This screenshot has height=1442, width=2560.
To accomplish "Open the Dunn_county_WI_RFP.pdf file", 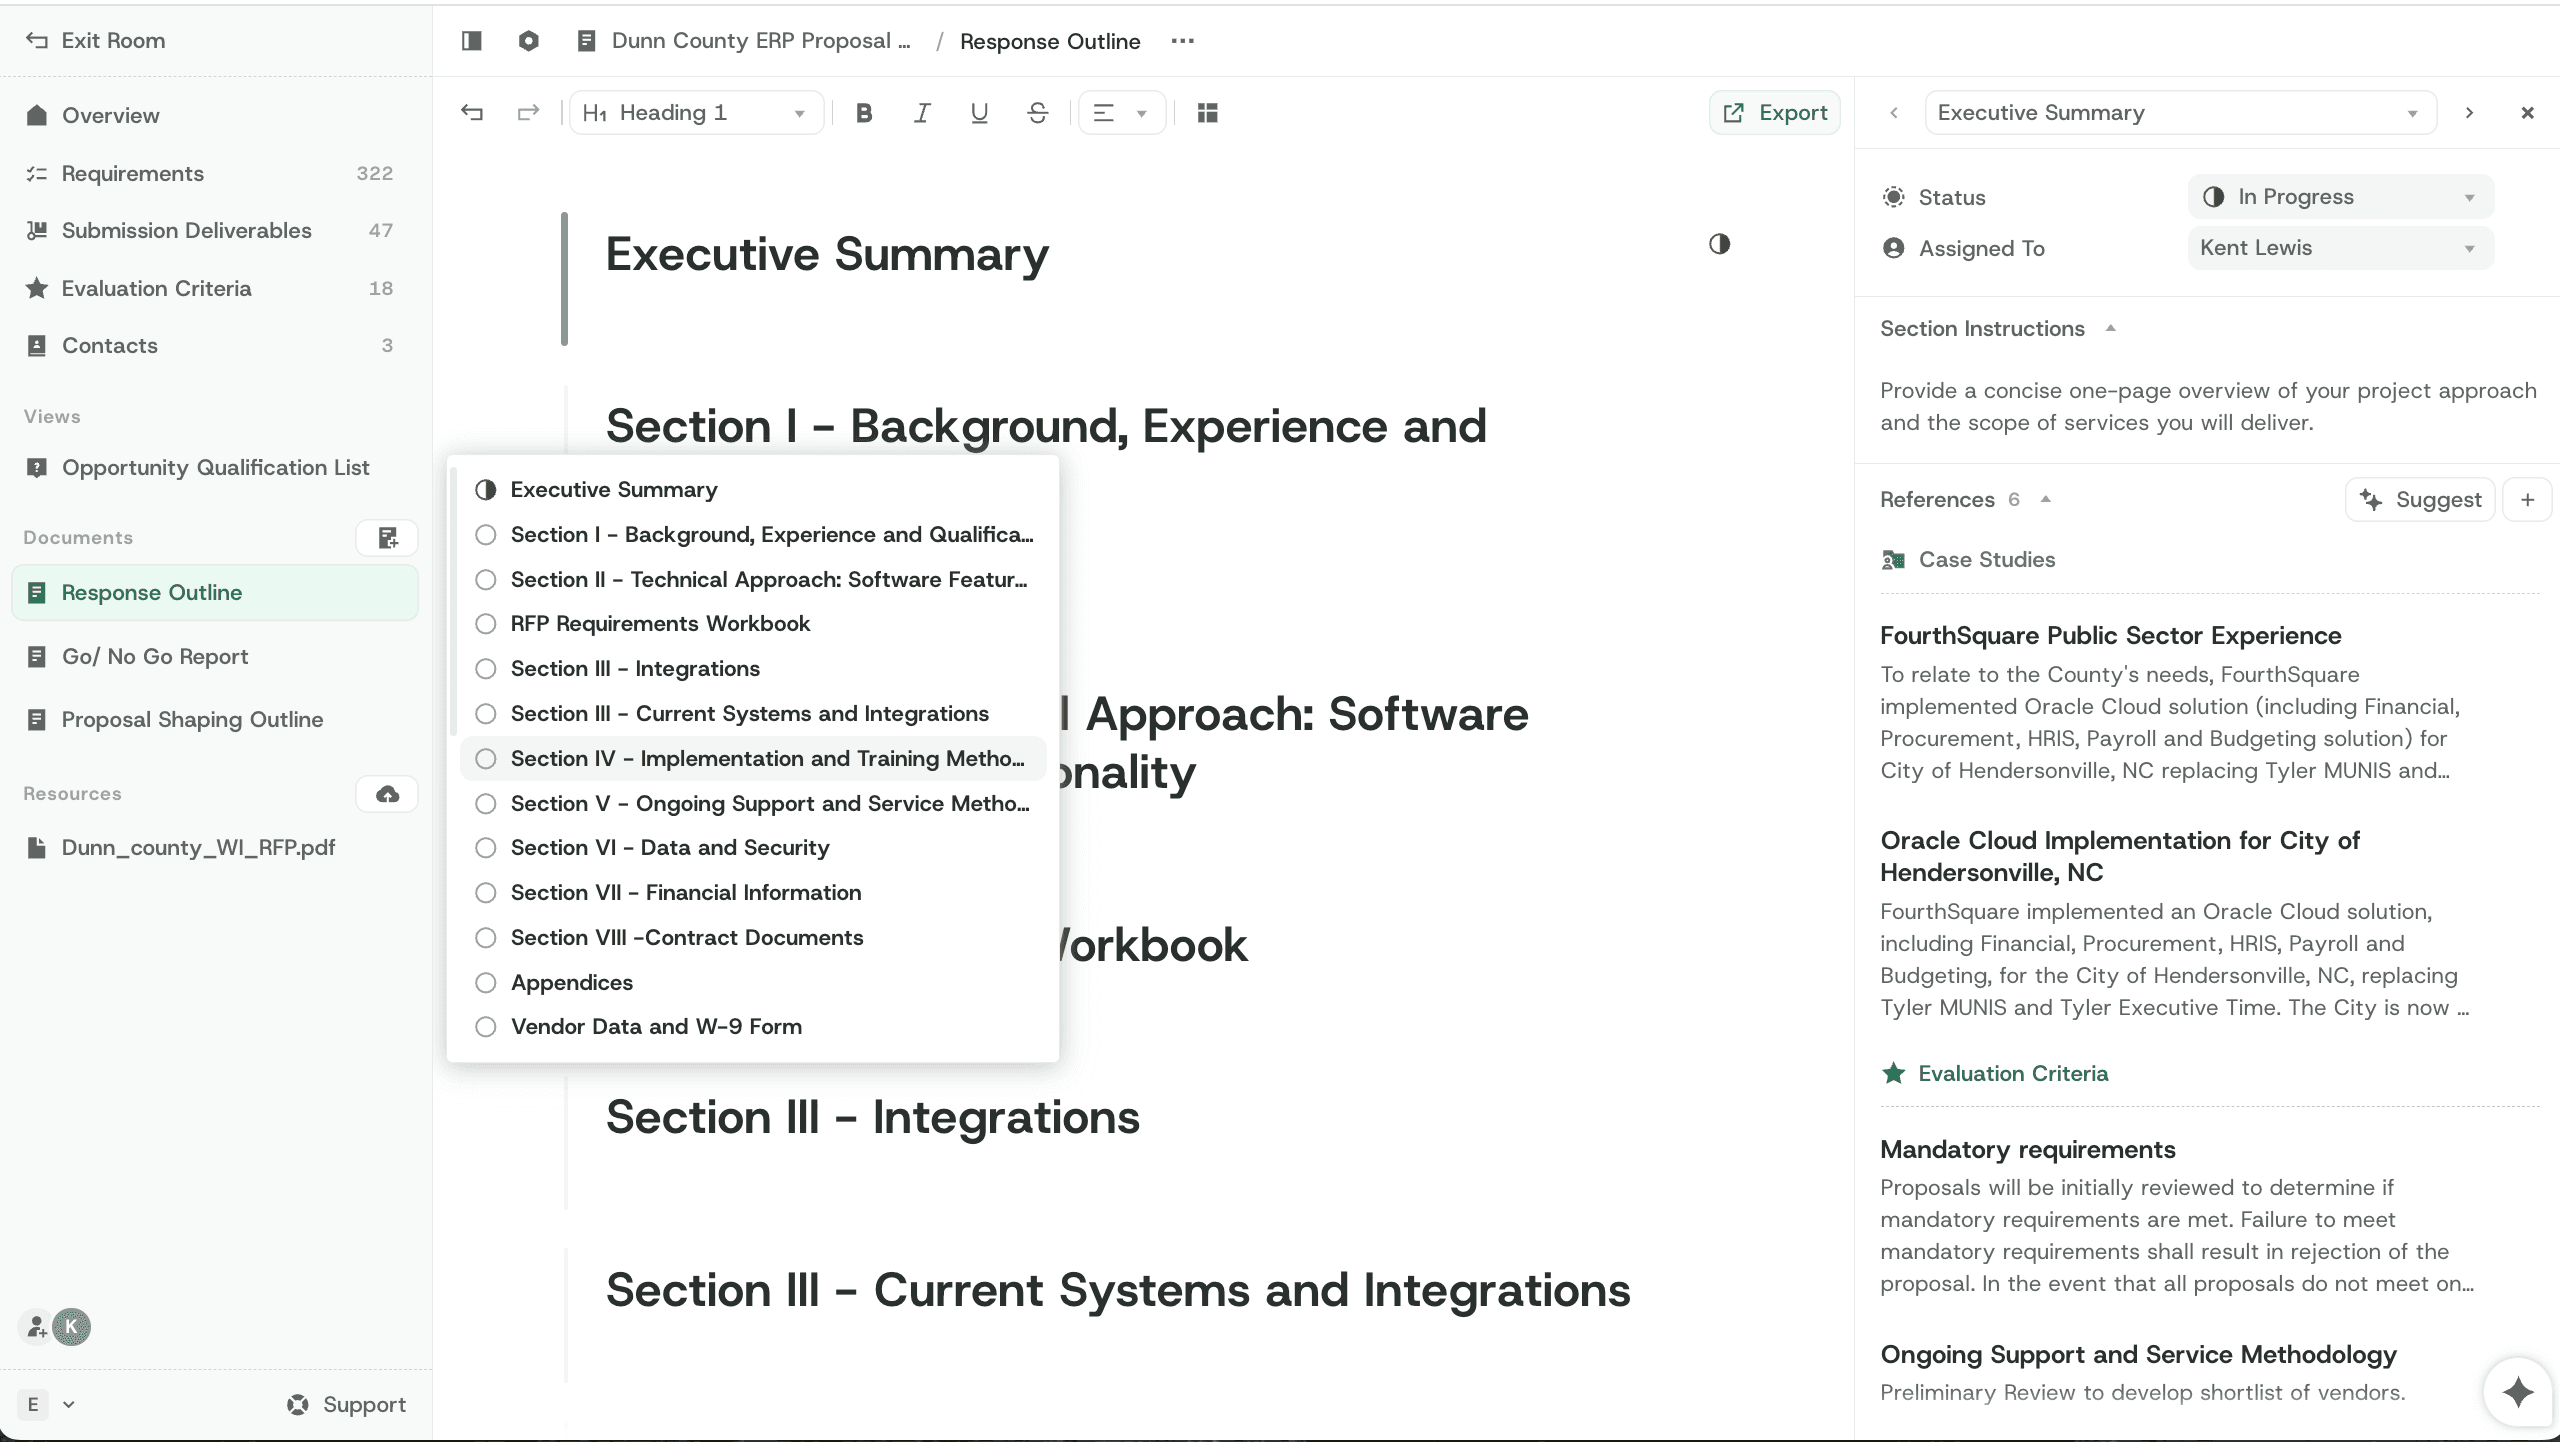I will pyautogui.click(x=199, y=847).
